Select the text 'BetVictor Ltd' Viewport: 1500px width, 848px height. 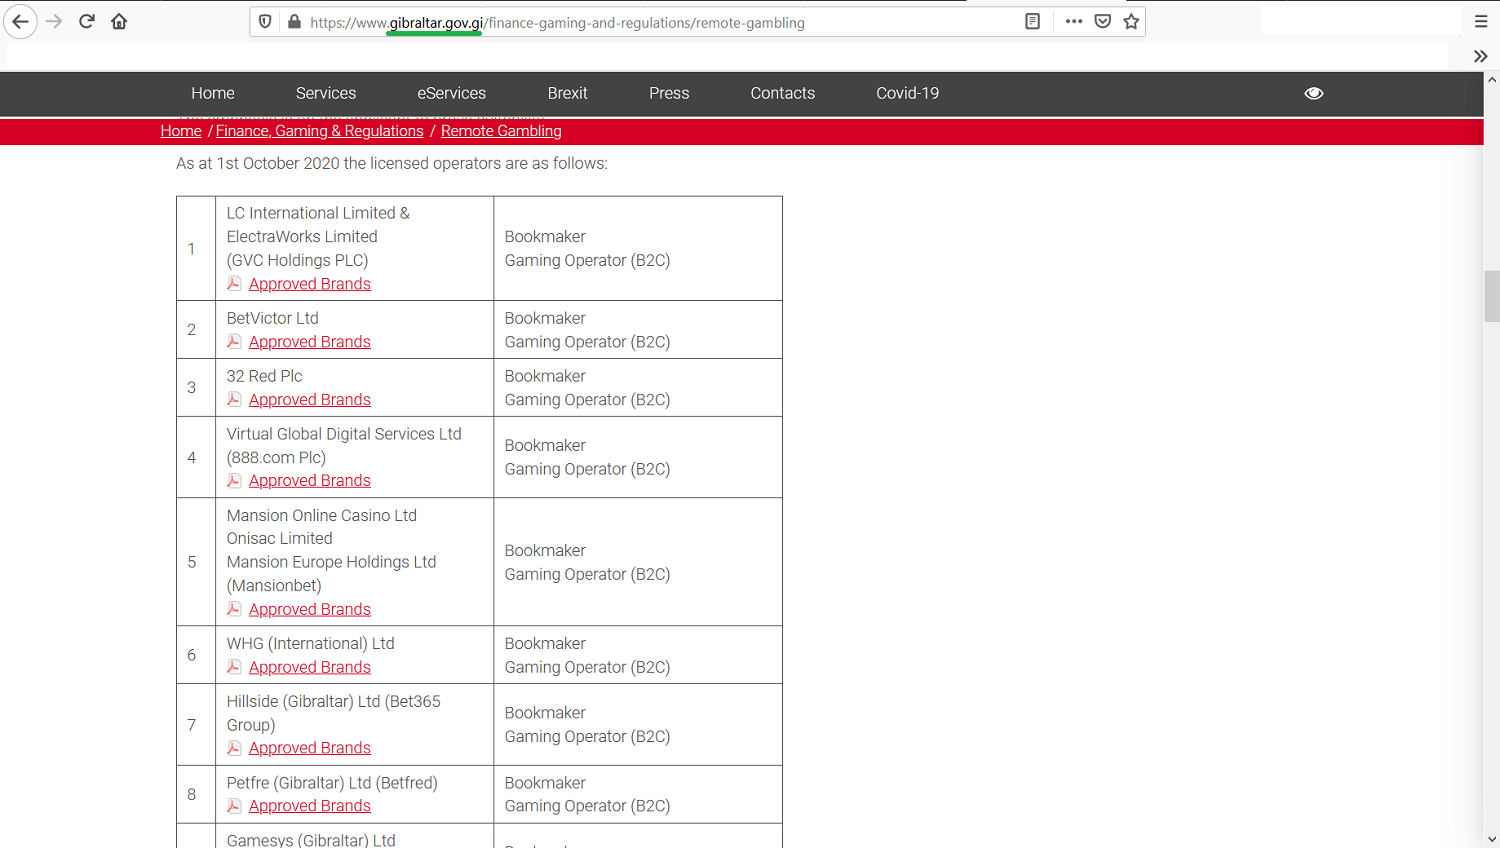tap(272, 318)
